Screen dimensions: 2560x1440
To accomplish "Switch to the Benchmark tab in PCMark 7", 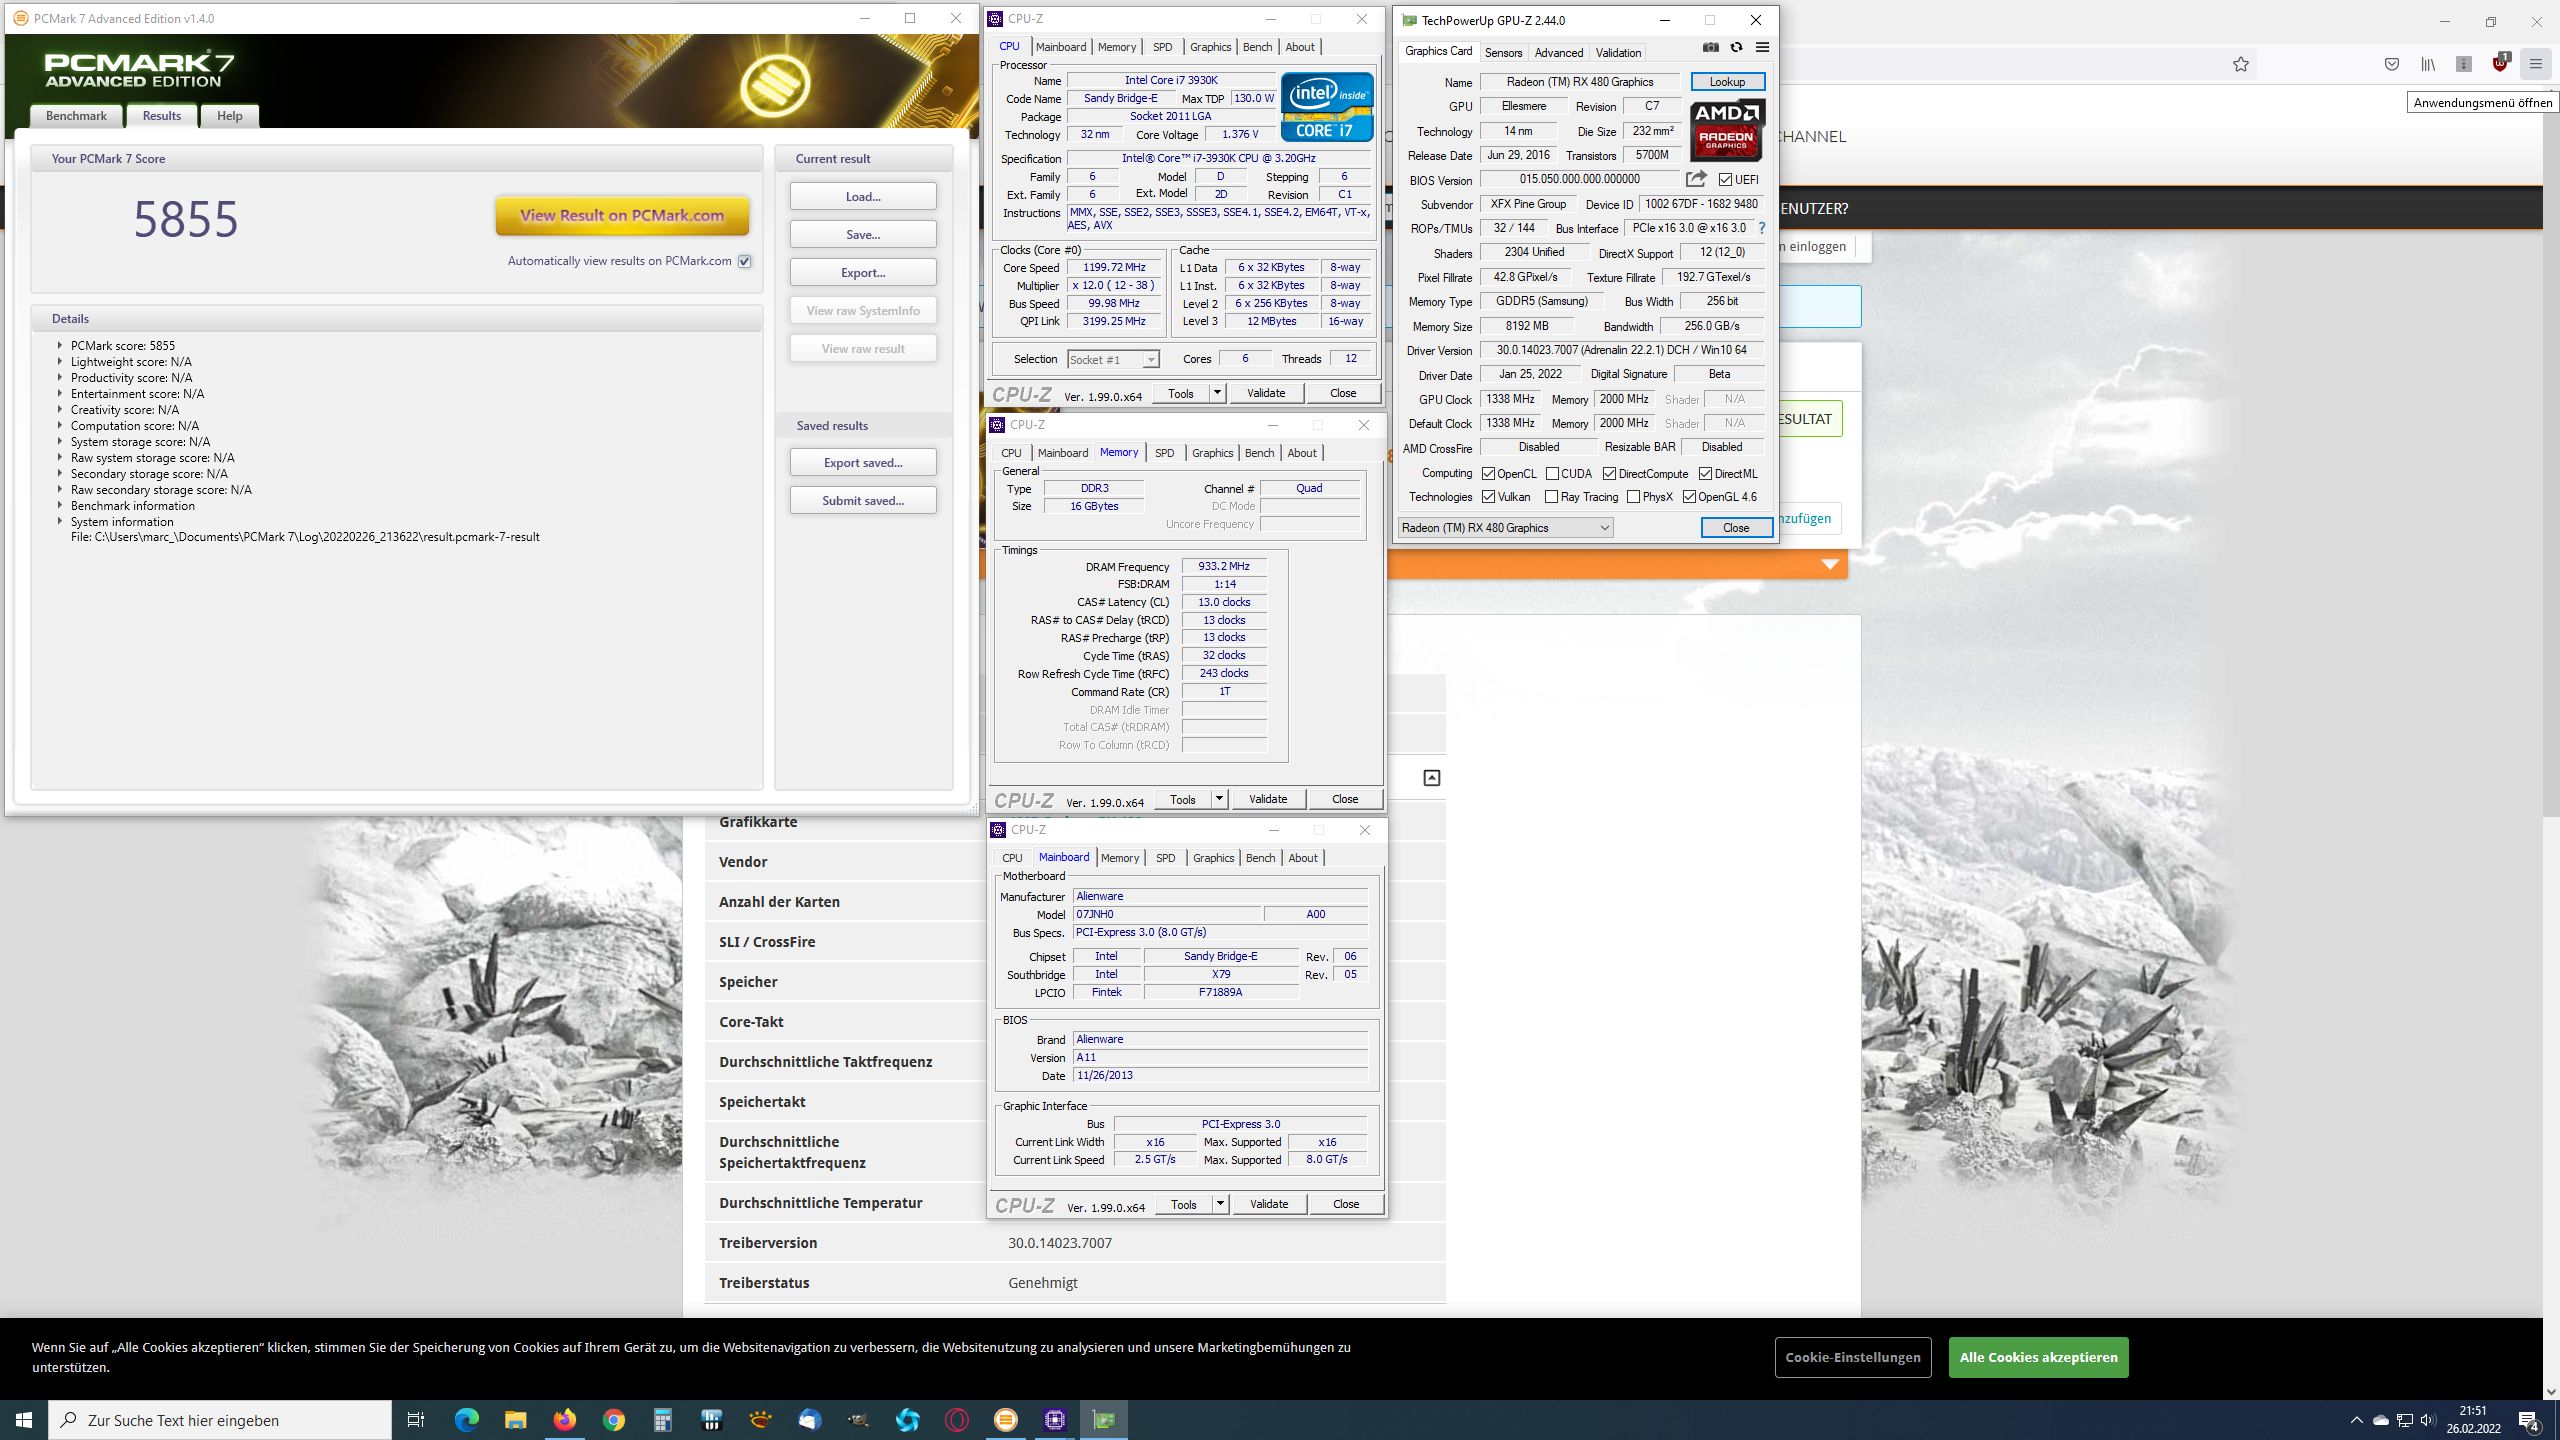I will click(76, 116).
